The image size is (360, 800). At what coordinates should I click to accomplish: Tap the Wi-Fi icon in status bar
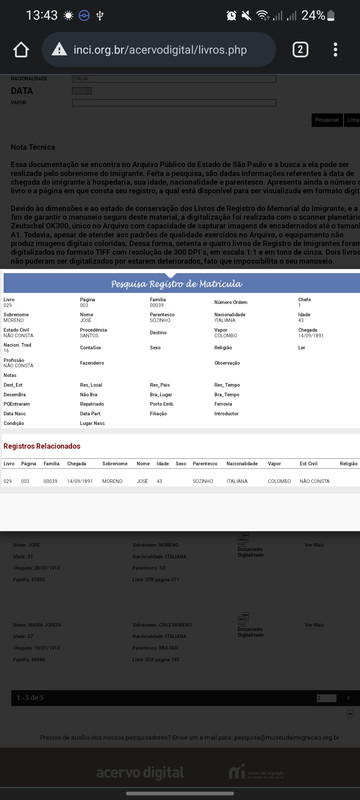[263, 15]
